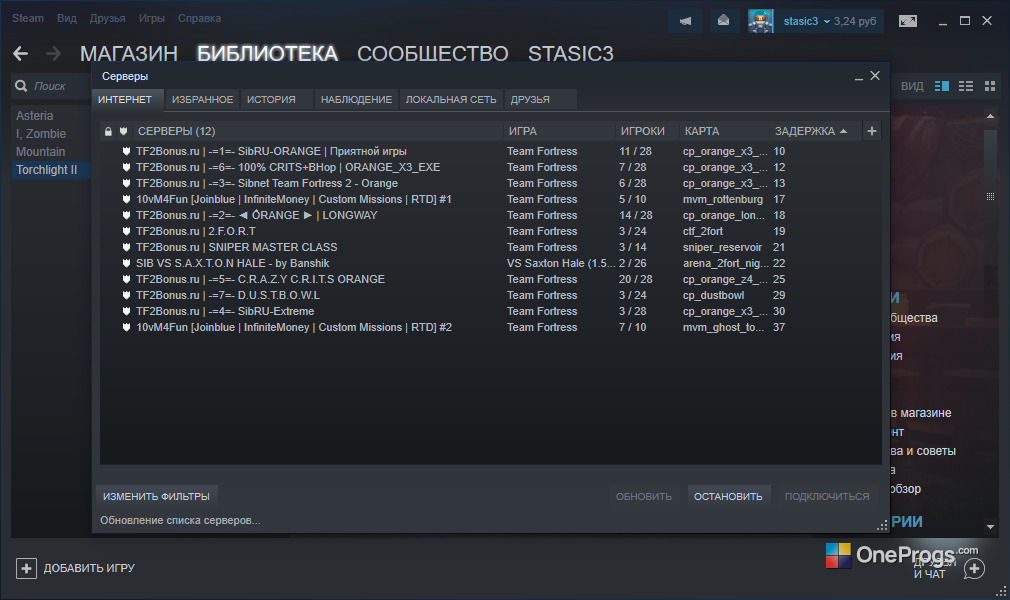
Task: Select server 100% CRITS+BHop ORANGE_X3_EXE
Action: click(491, 168)
